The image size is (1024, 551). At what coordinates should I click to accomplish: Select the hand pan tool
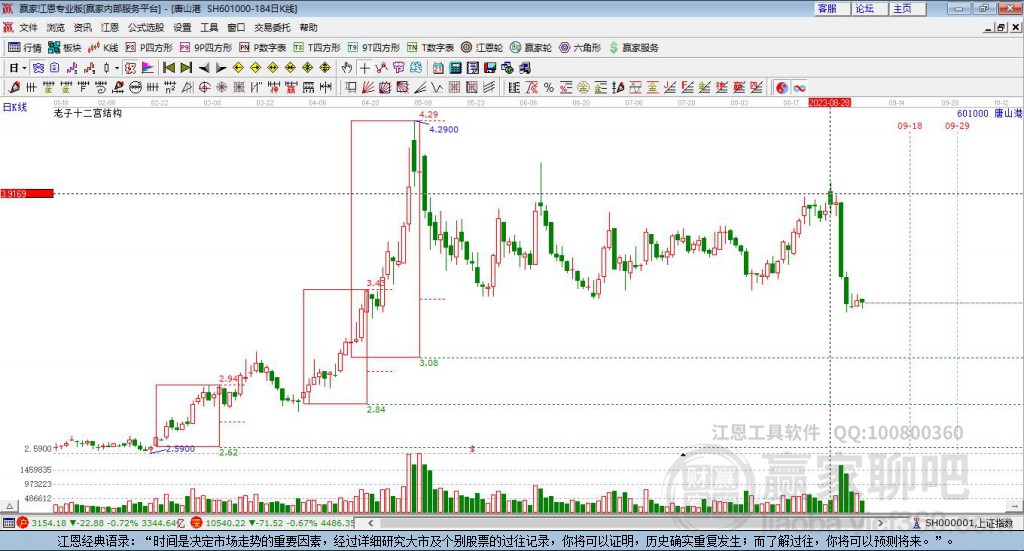click(x=347, y=68)
